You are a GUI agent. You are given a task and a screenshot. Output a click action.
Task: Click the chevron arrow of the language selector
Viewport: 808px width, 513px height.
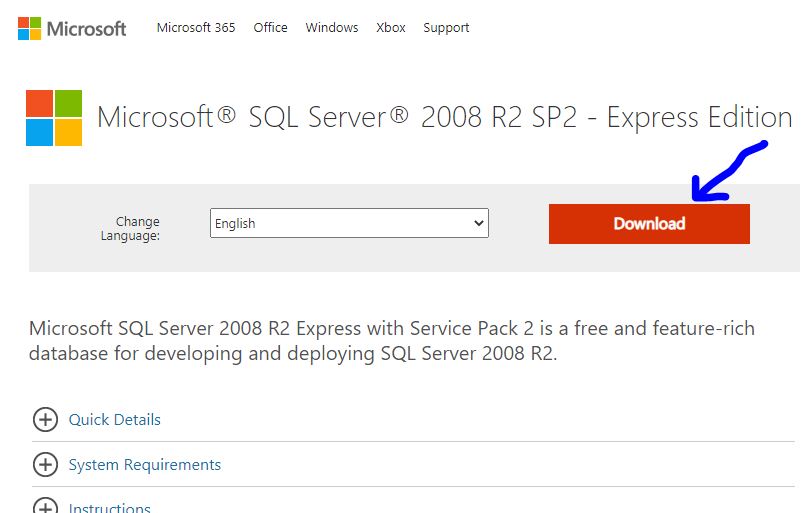click(x=478, y=224)
